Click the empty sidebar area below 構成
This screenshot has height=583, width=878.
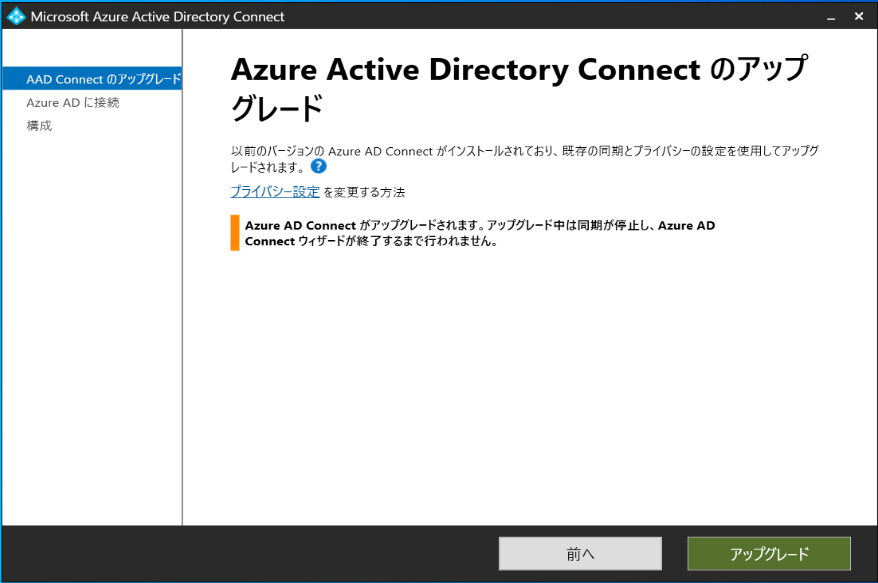90,330
